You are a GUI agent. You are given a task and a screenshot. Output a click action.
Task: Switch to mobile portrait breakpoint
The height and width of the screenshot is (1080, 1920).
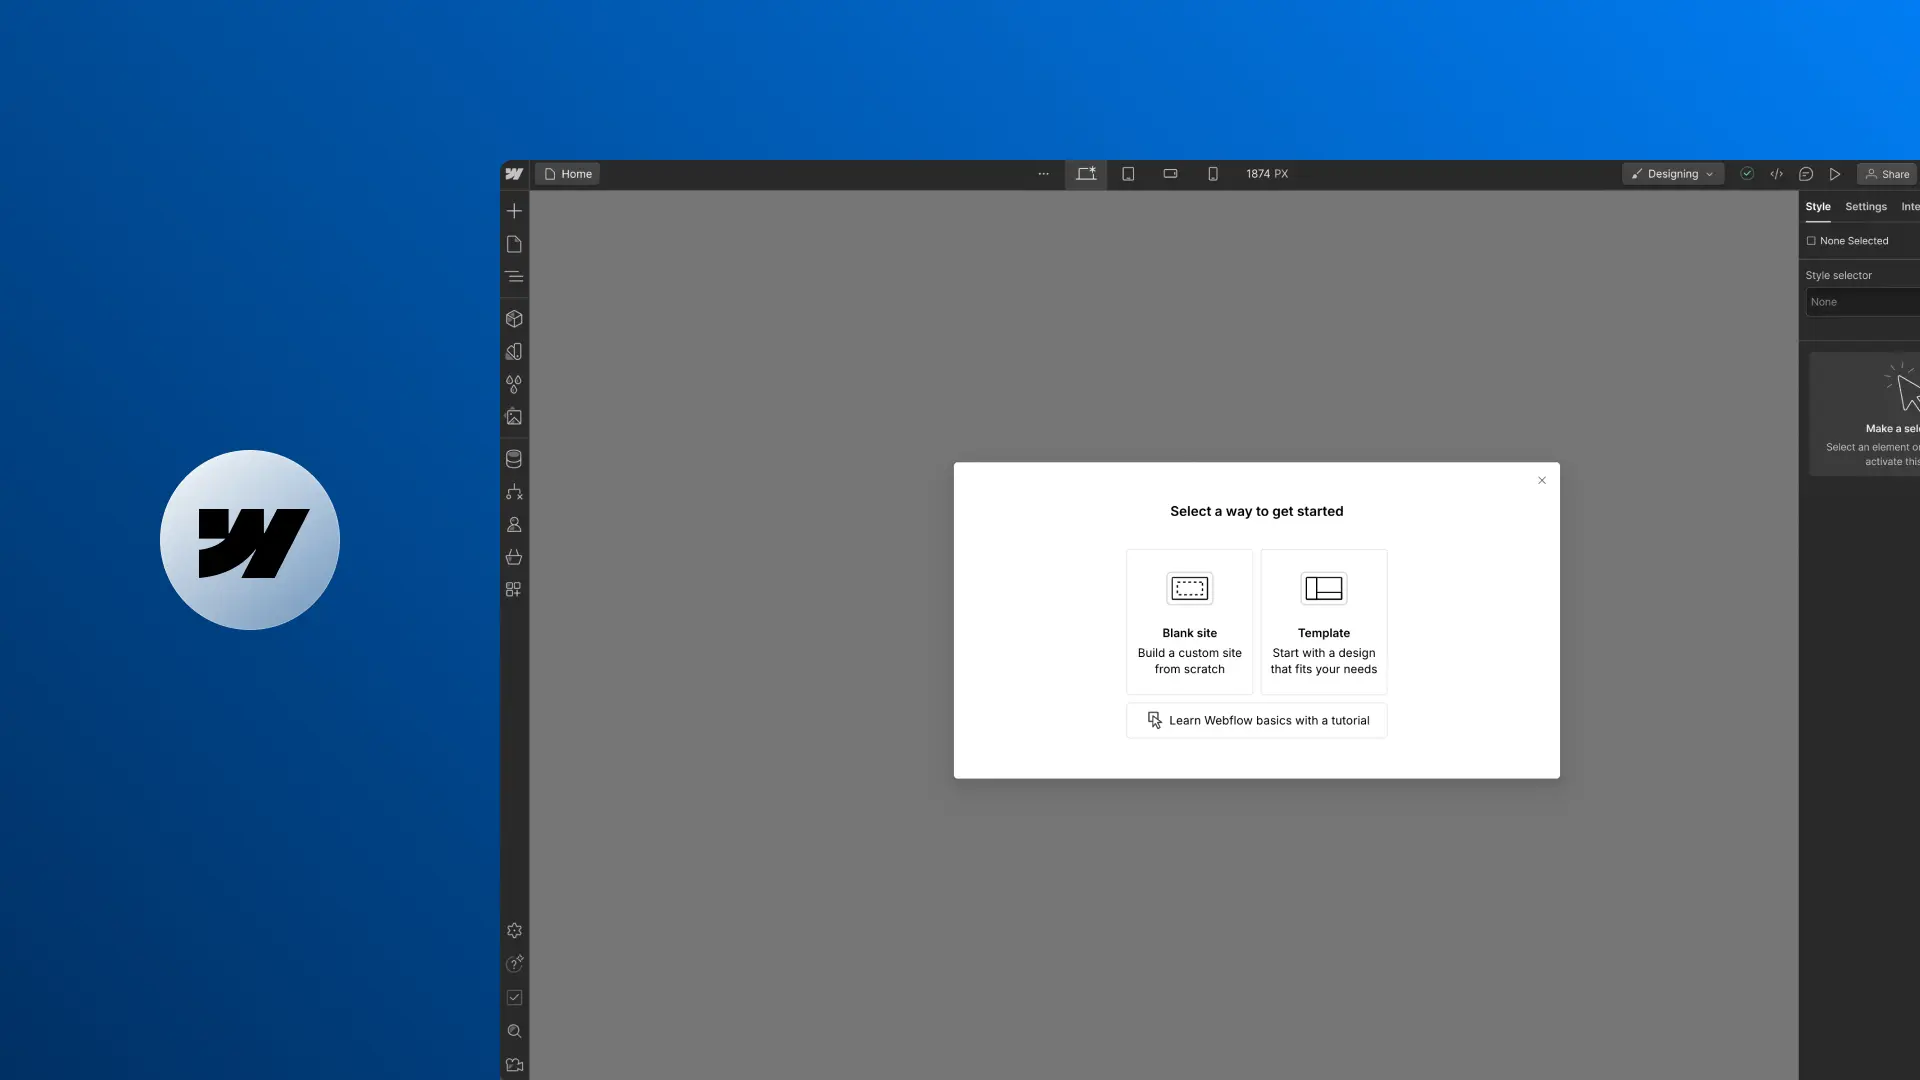tap(1213, 174)
